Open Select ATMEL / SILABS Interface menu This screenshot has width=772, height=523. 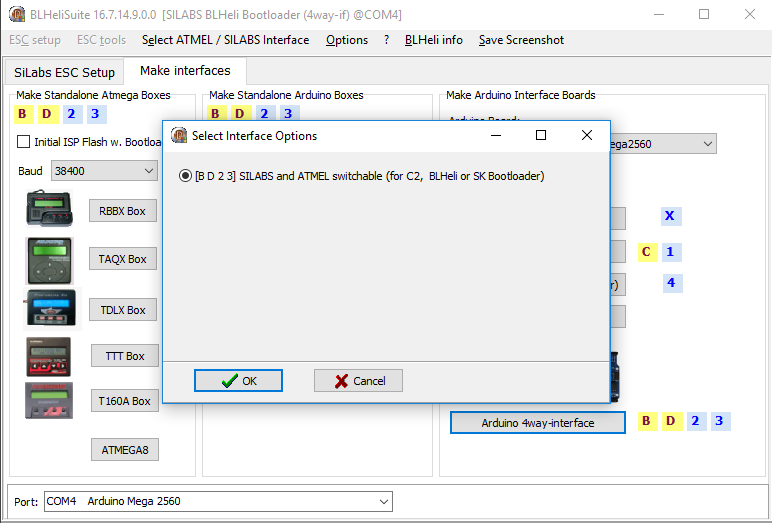(225, 40)
